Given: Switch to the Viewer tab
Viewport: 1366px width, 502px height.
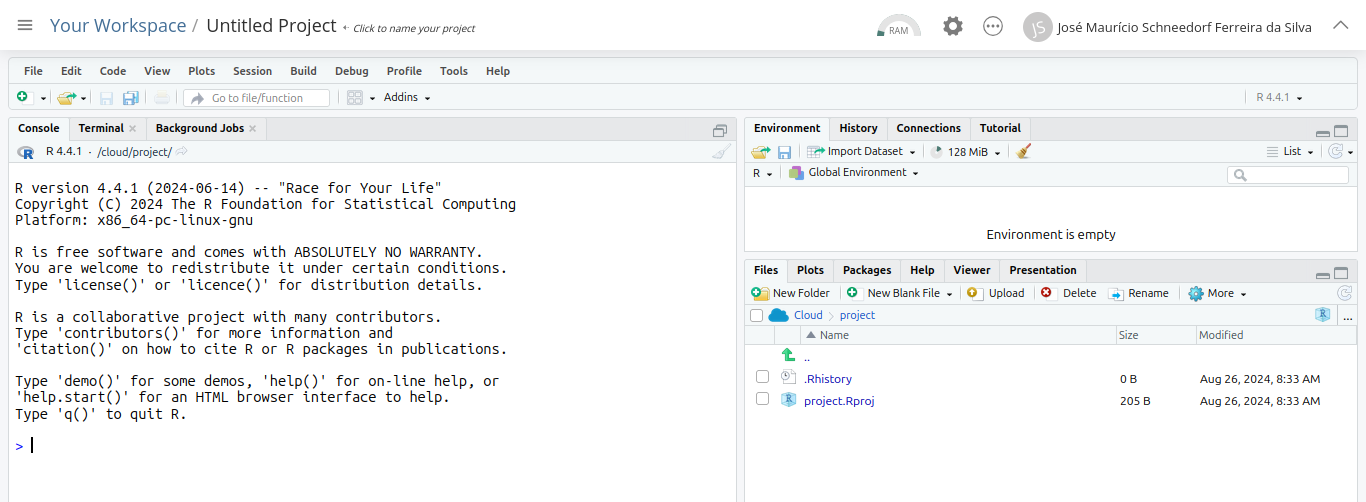Looking at the screenshot, I should [x=972, y=270].
